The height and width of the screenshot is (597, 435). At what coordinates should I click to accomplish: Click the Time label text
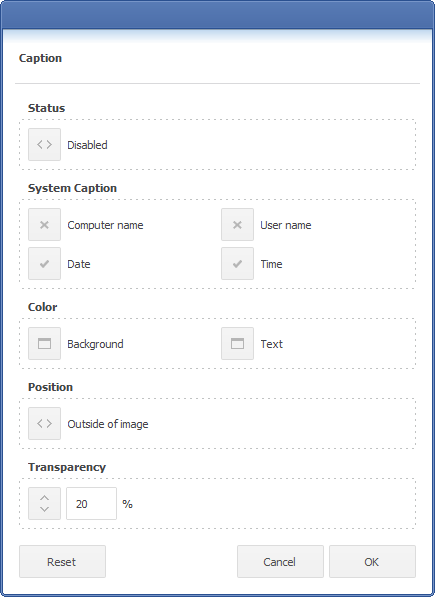271,264
